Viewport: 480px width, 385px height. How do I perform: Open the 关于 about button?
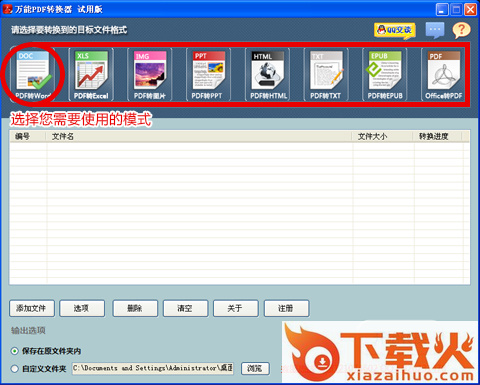coord(236,308)
